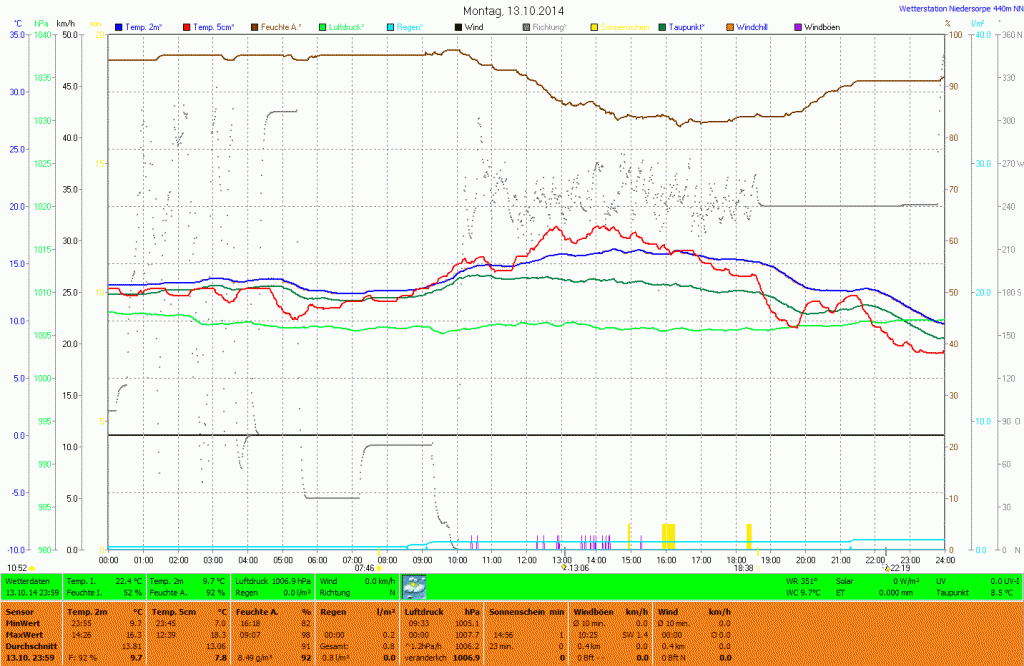Click the 12:00 mark on time axis
The image size is (1024, 666).
pos(526,560)
